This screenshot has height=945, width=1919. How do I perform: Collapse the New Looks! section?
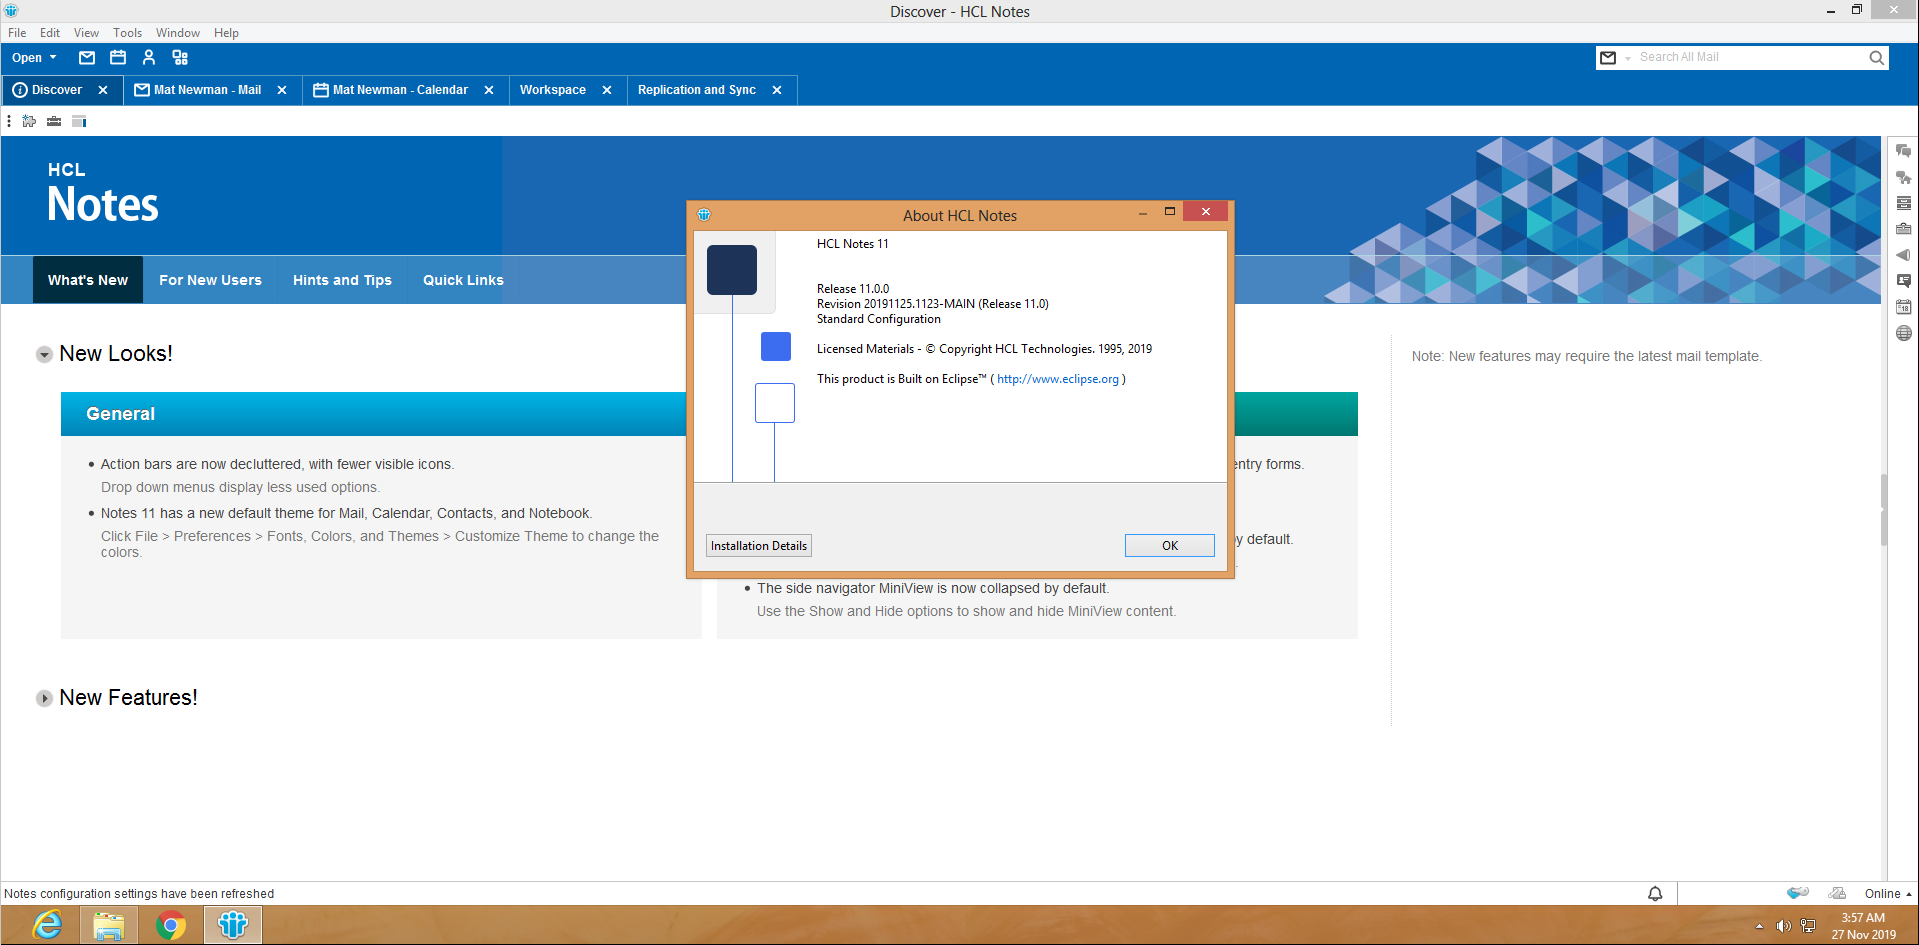click(44, 355)
